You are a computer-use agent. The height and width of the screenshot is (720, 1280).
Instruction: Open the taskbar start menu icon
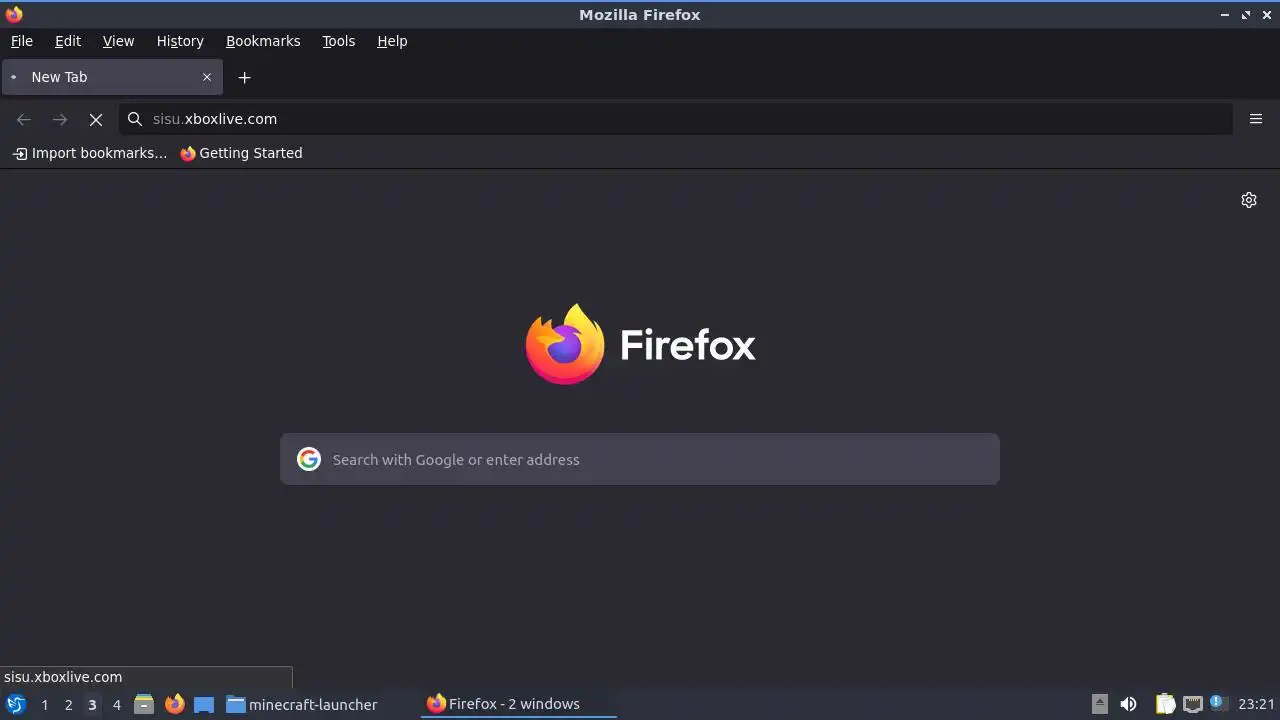click(16, 704)
